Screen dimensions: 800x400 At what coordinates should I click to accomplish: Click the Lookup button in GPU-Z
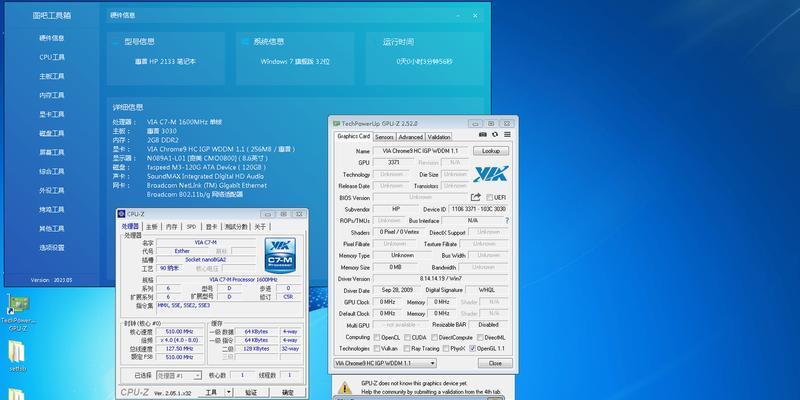click(x=491, y=151)
